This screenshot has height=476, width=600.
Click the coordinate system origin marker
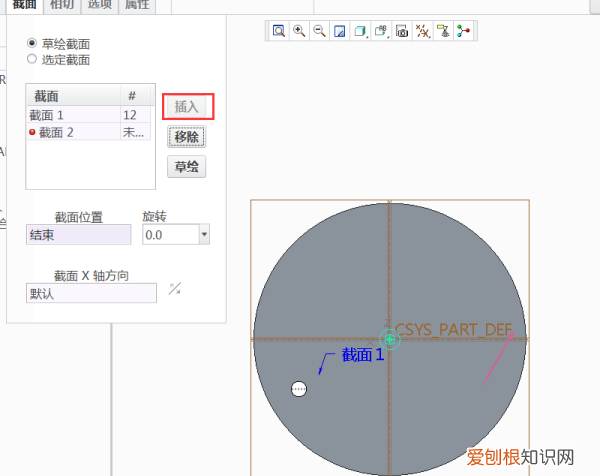pyautogui.click(x=390, y=339)
